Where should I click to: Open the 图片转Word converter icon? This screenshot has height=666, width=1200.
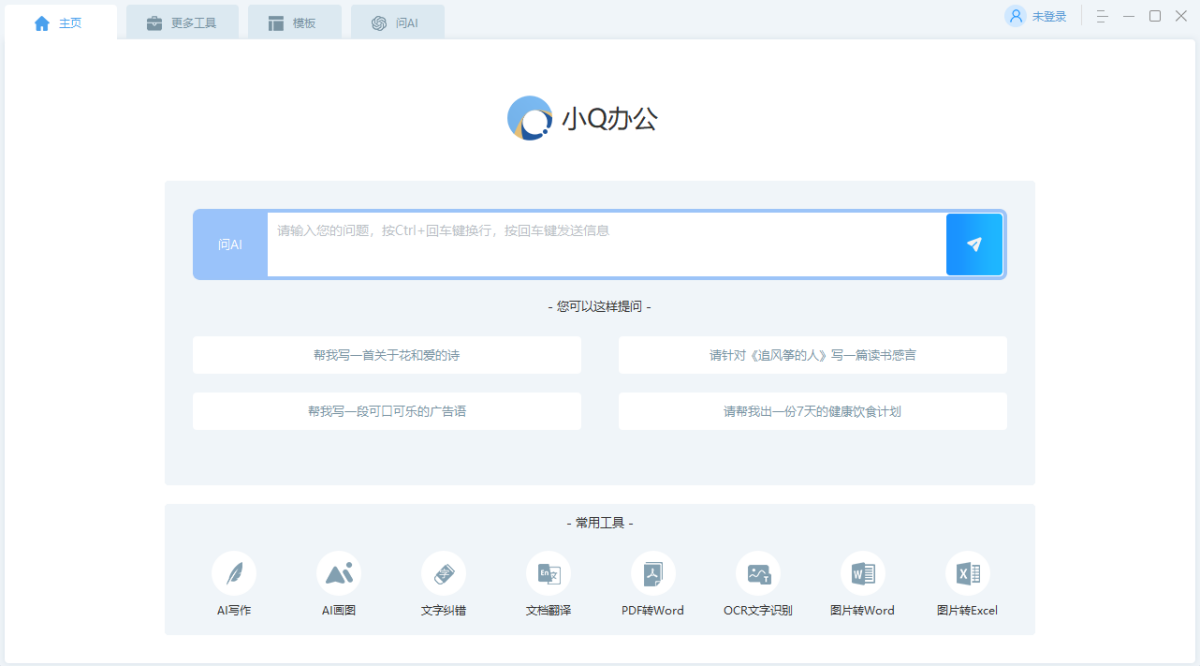862,574
